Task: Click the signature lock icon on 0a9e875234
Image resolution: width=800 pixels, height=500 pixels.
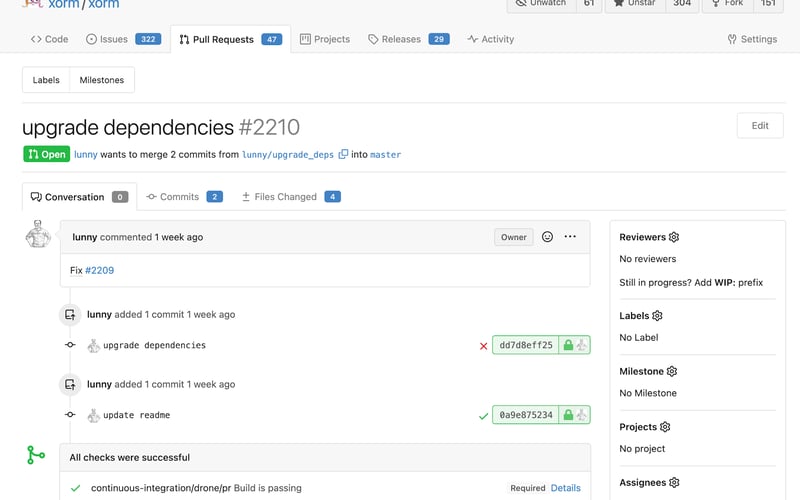Action: tap(568, 415)
